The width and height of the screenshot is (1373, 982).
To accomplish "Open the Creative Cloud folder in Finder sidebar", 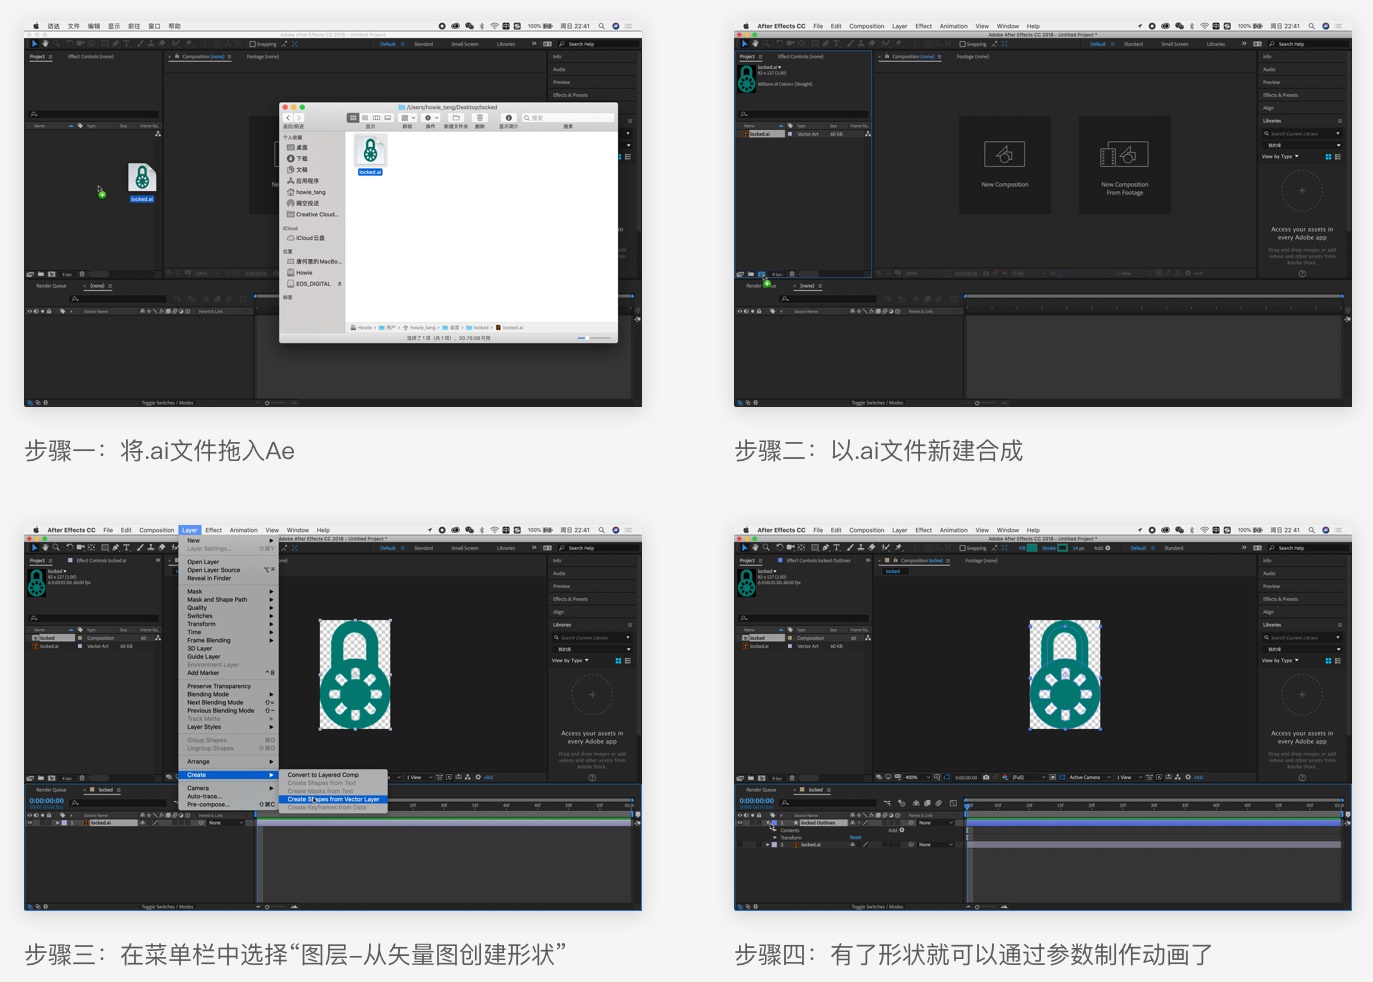I will (x=316, y=214).
